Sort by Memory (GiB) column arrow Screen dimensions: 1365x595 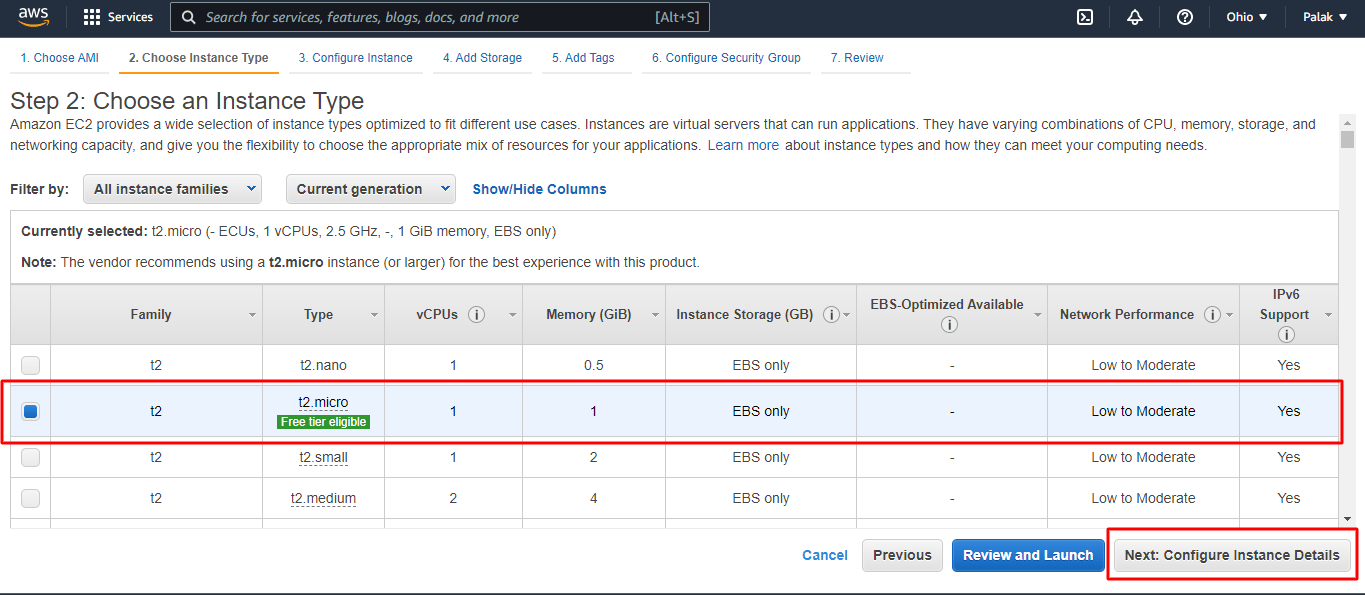655,315
